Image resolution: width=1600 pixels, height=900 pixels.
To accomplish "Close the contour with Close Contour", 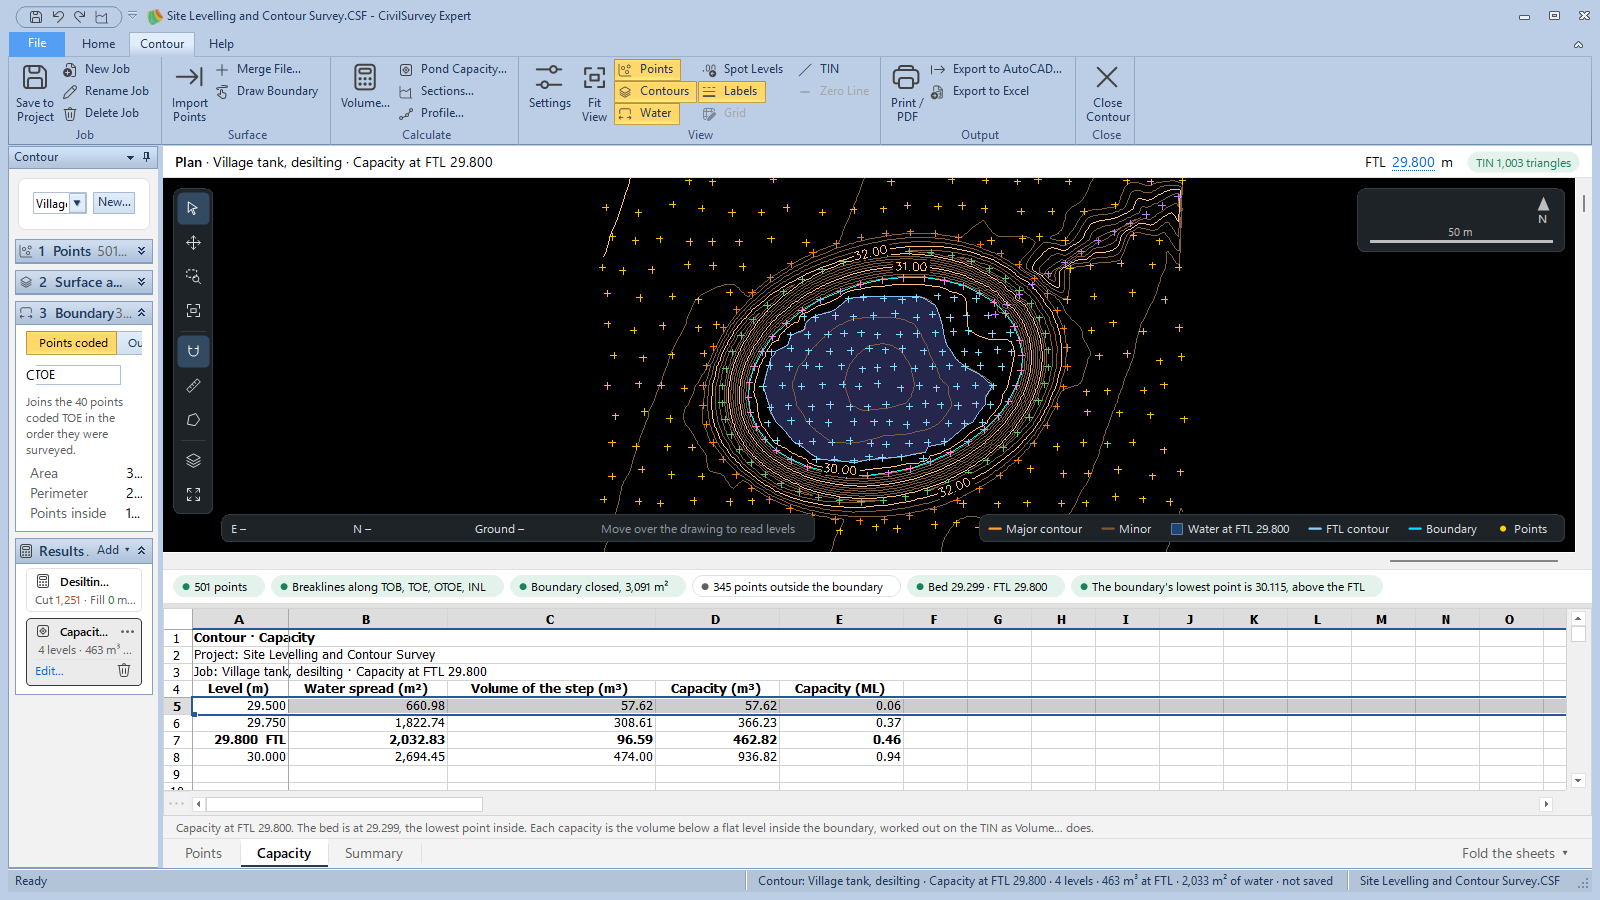I will [1107, 93].
